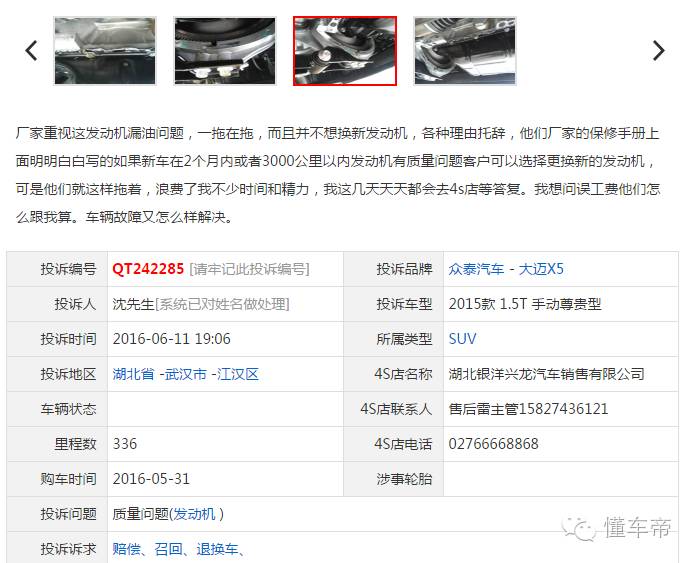The image size is (695, 563).
Task: Click the 4S store phone 02766668868
Action: coord(493,444)
